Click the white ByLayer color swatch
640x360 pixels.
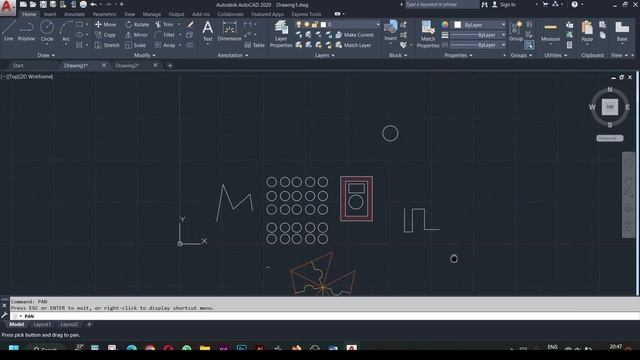(x=458, y=25)
